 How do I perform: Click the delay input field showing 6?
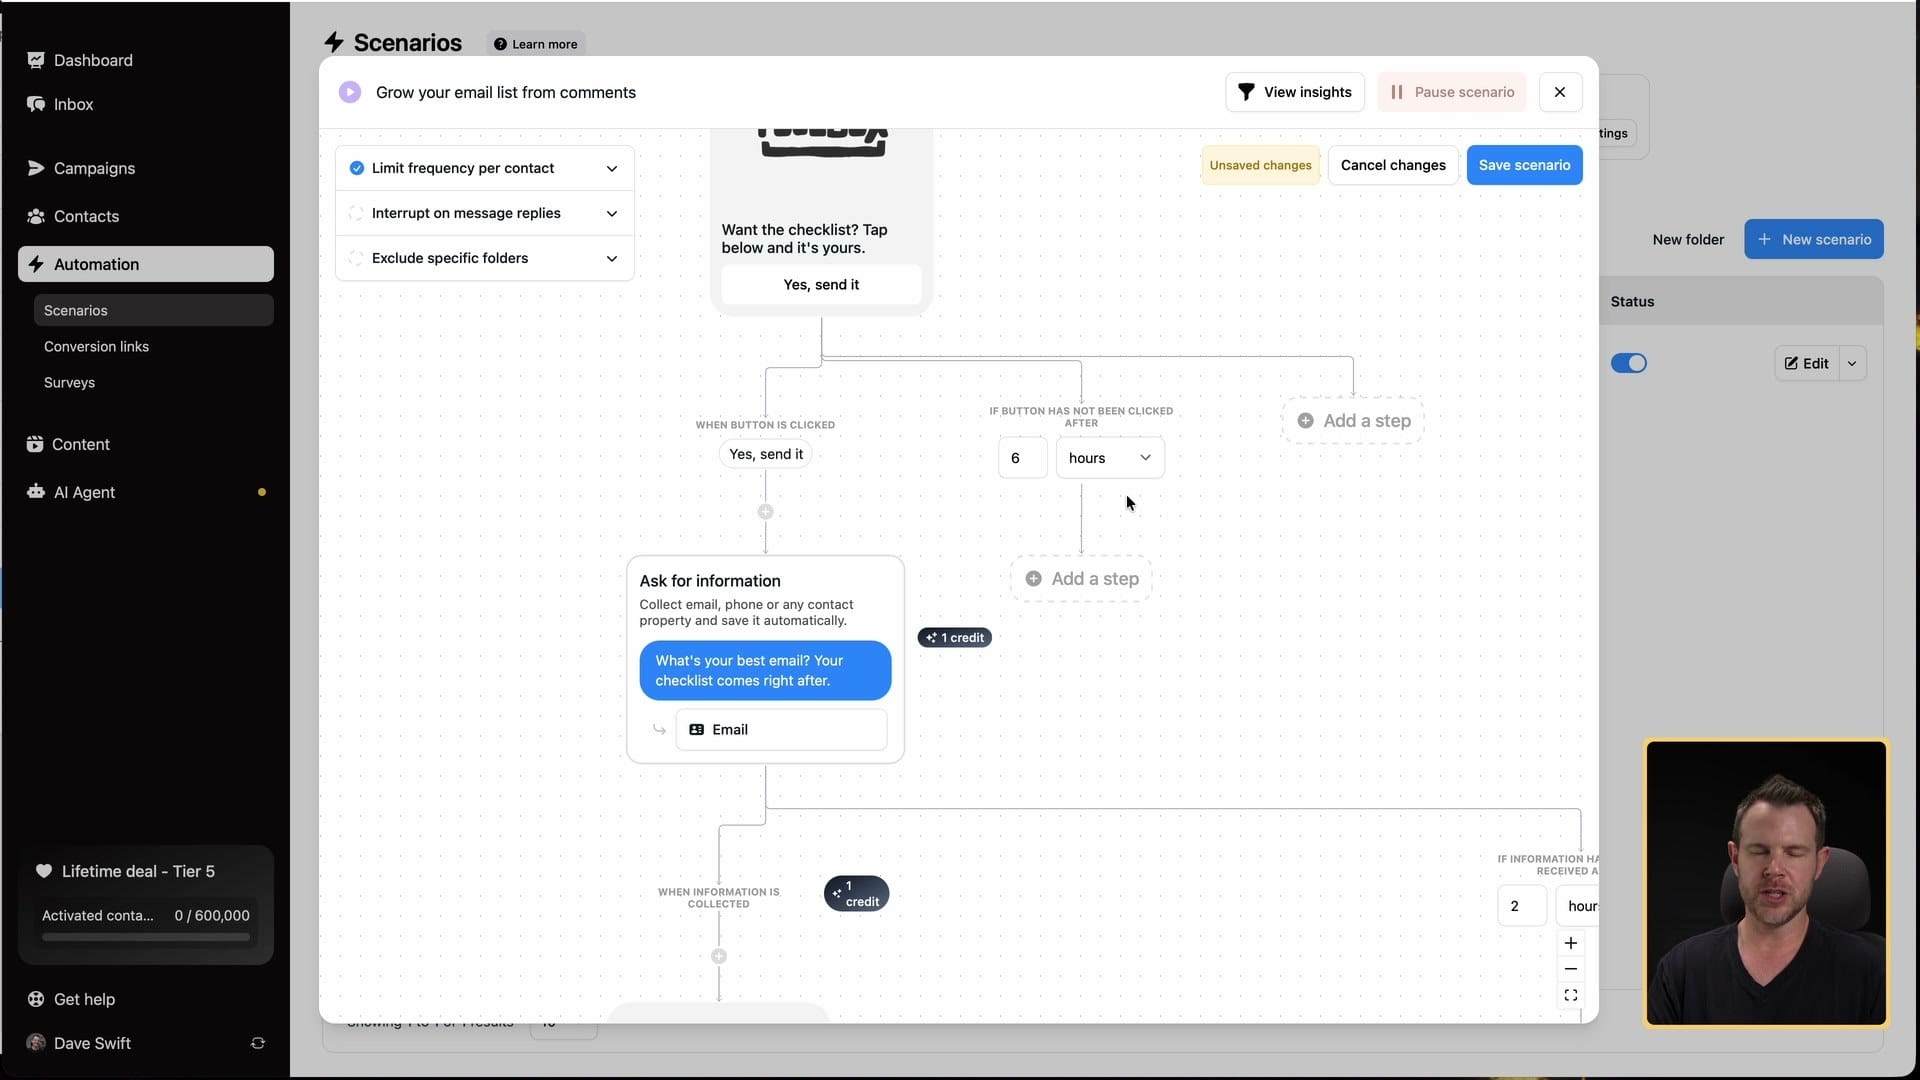click(1023, 458)
